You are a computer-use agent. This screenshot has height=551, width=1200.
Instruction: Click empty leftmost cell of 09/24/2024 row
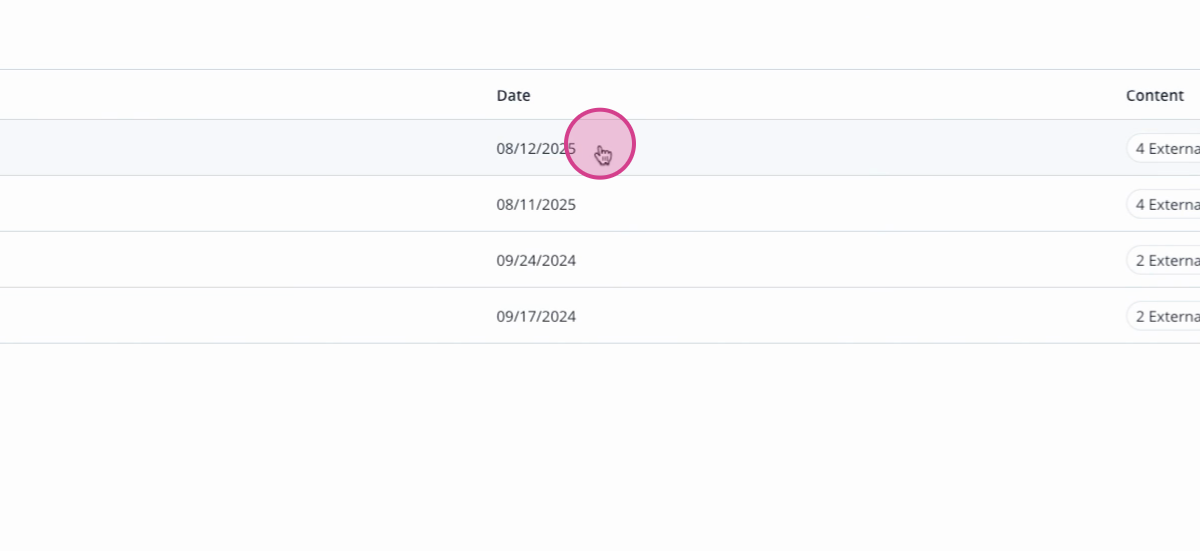(240, 260)
